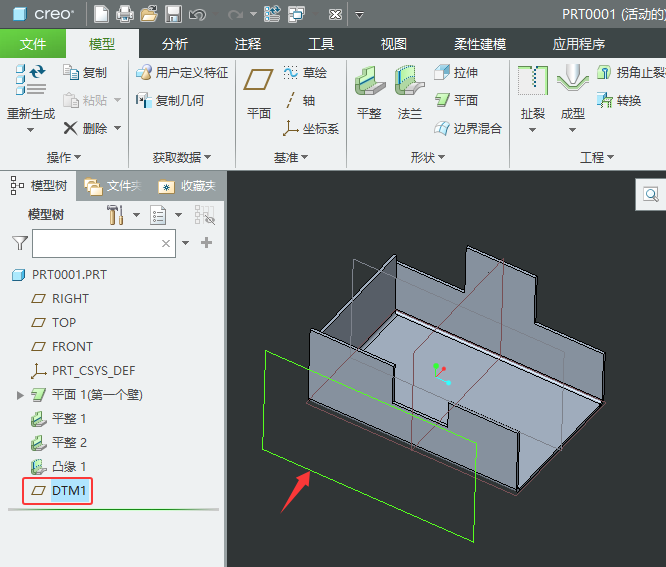Click the Regenerate icon in title toolbar
The width and height of the screenshot is (666, 567).
[272, 14]
